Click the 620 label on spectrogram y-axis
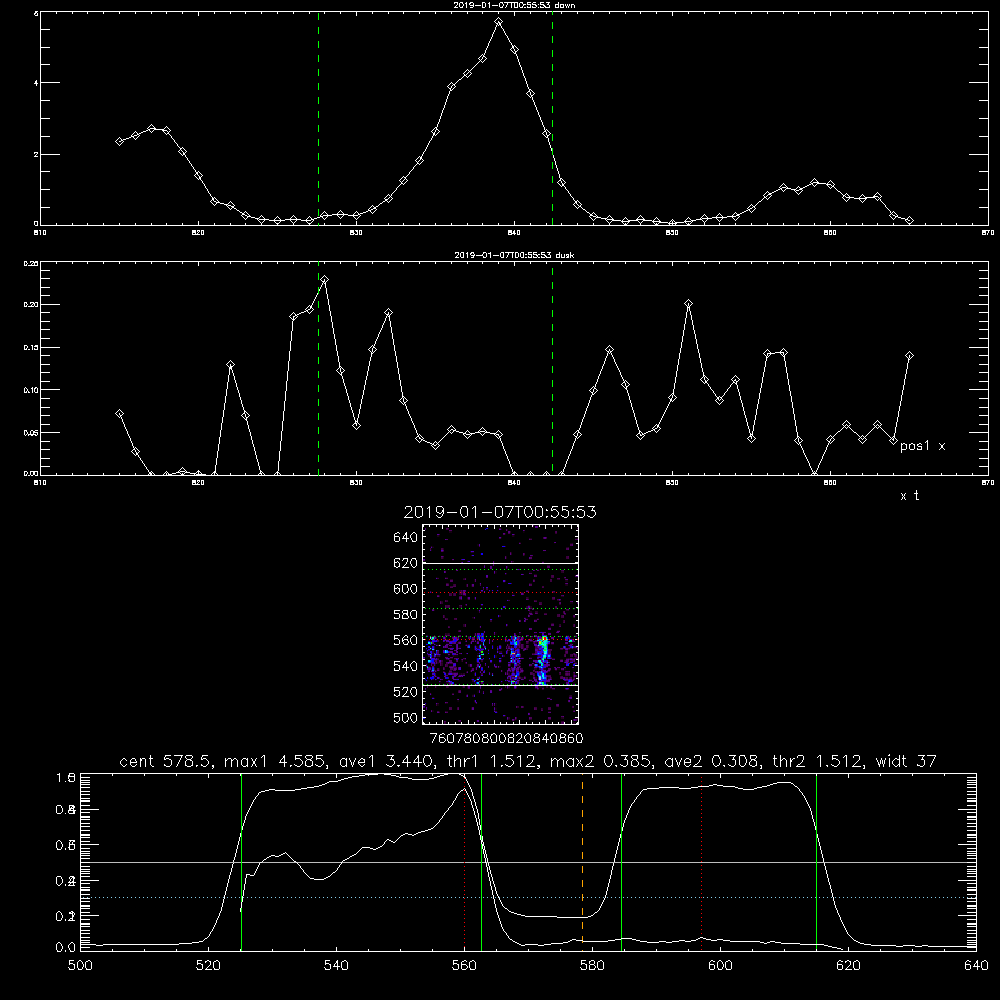The height and width of the screenshot is (1000, 1000). click(405, 563)
